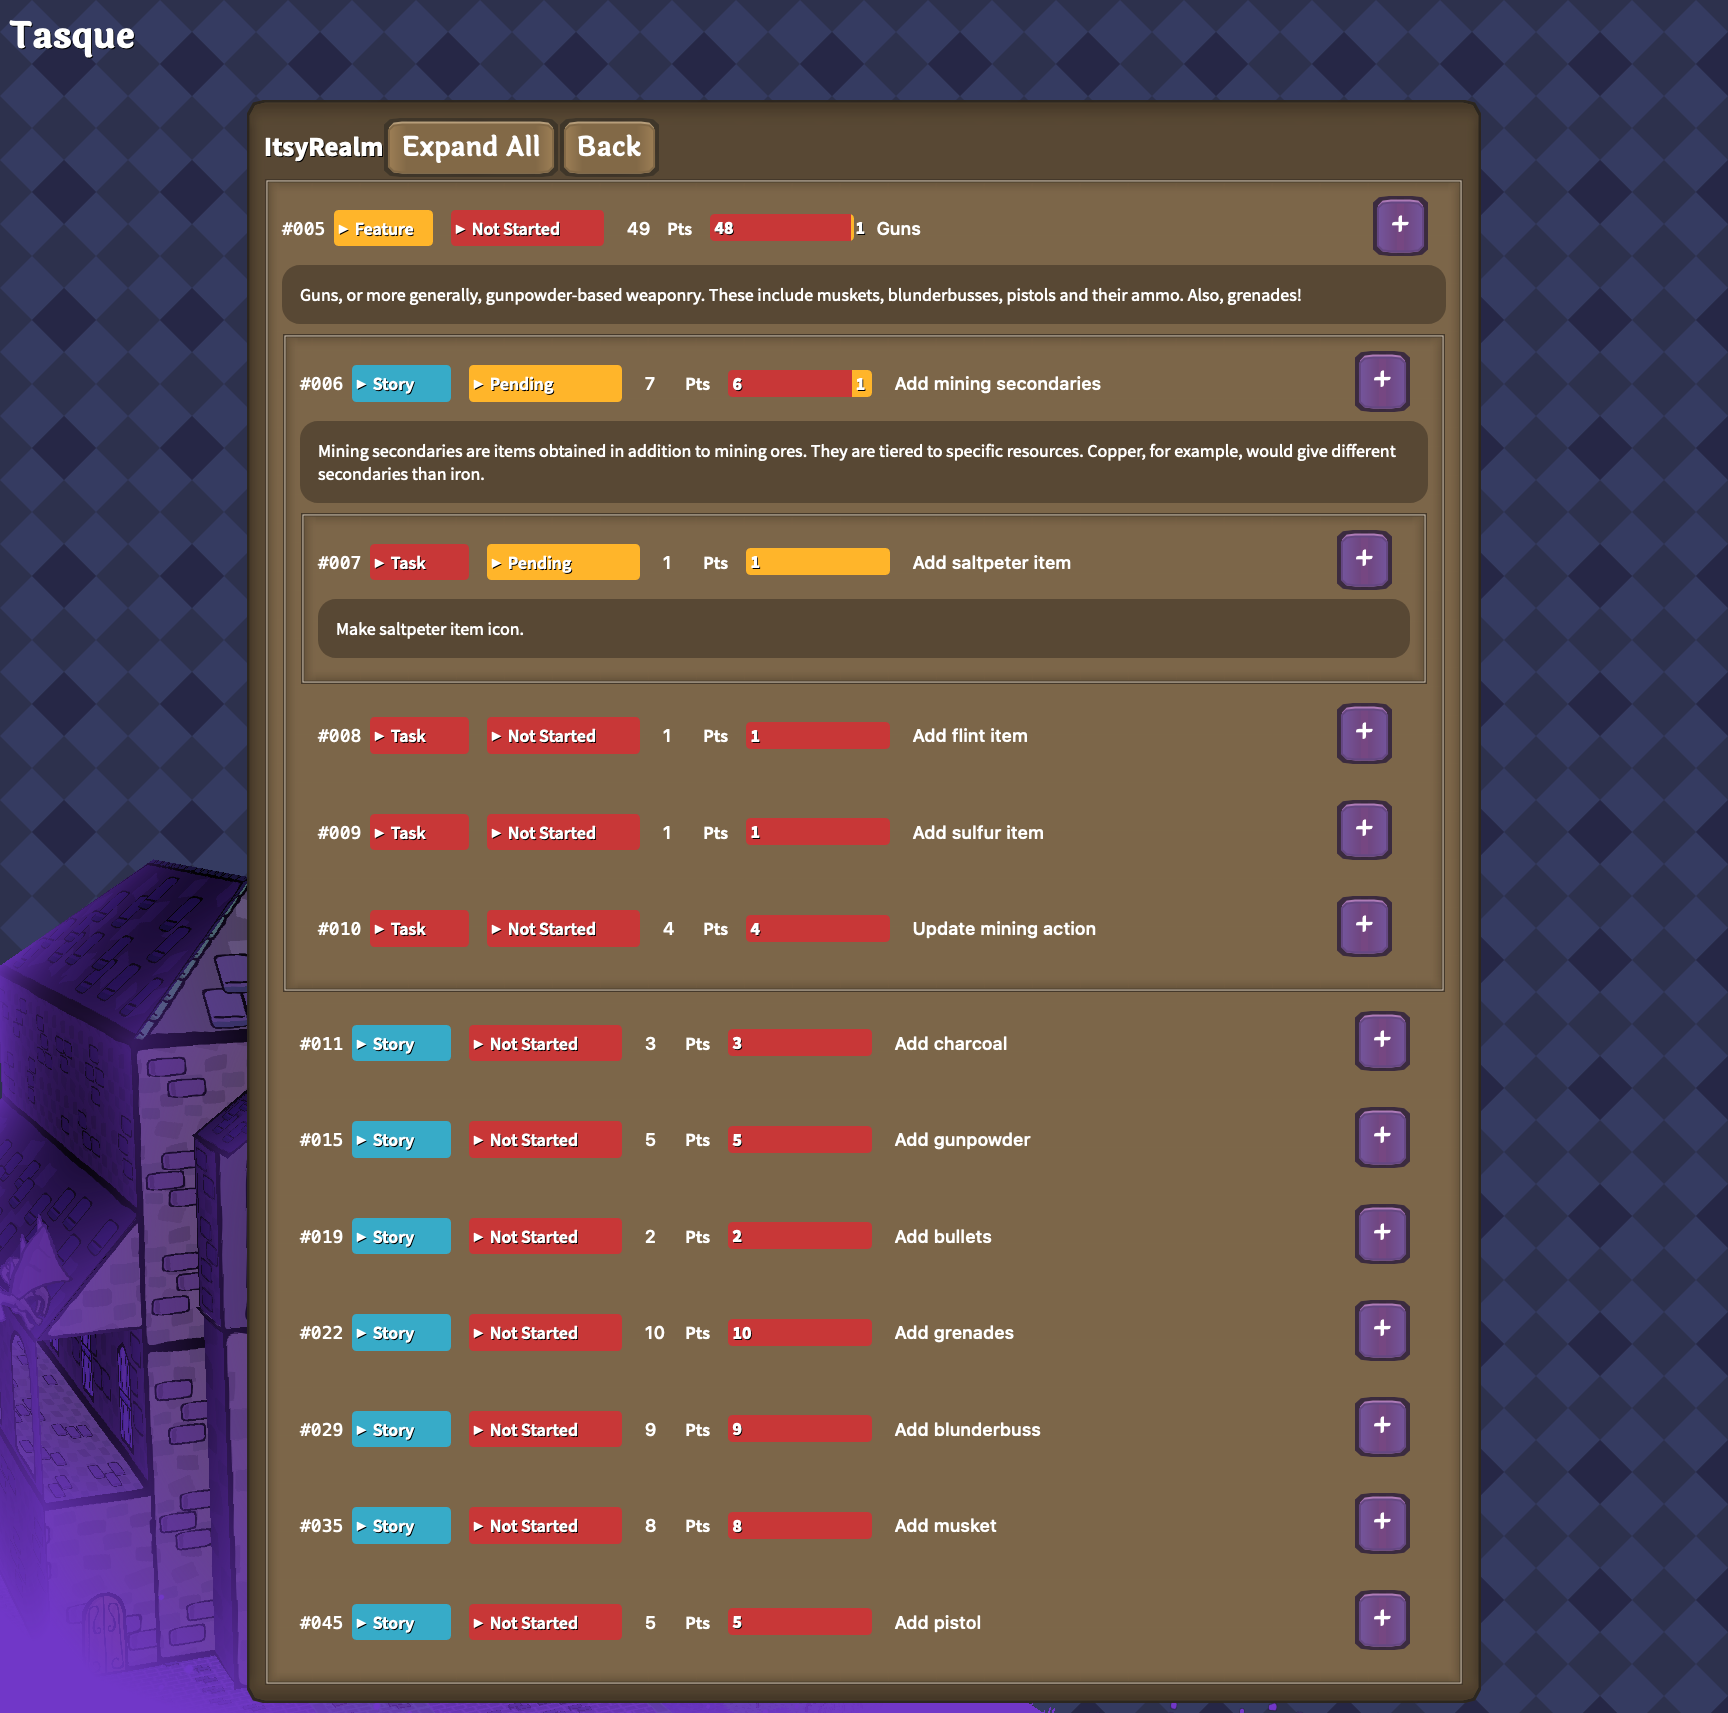Screen dimensions: 1728x1713
Task: Click plus icon next to Add charcoal
Action: pos(1381,1040)
